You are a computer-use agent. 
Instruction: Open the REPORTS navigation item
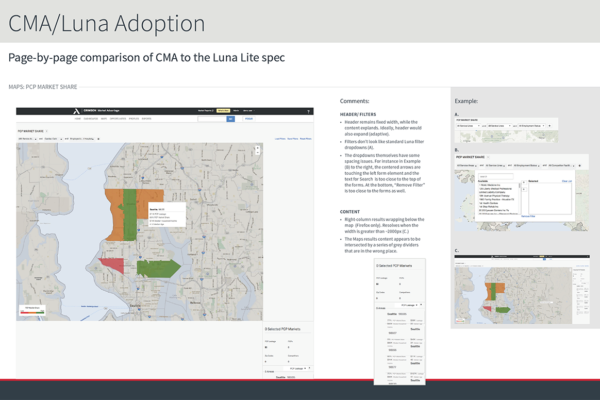click(x=147, y=119)
